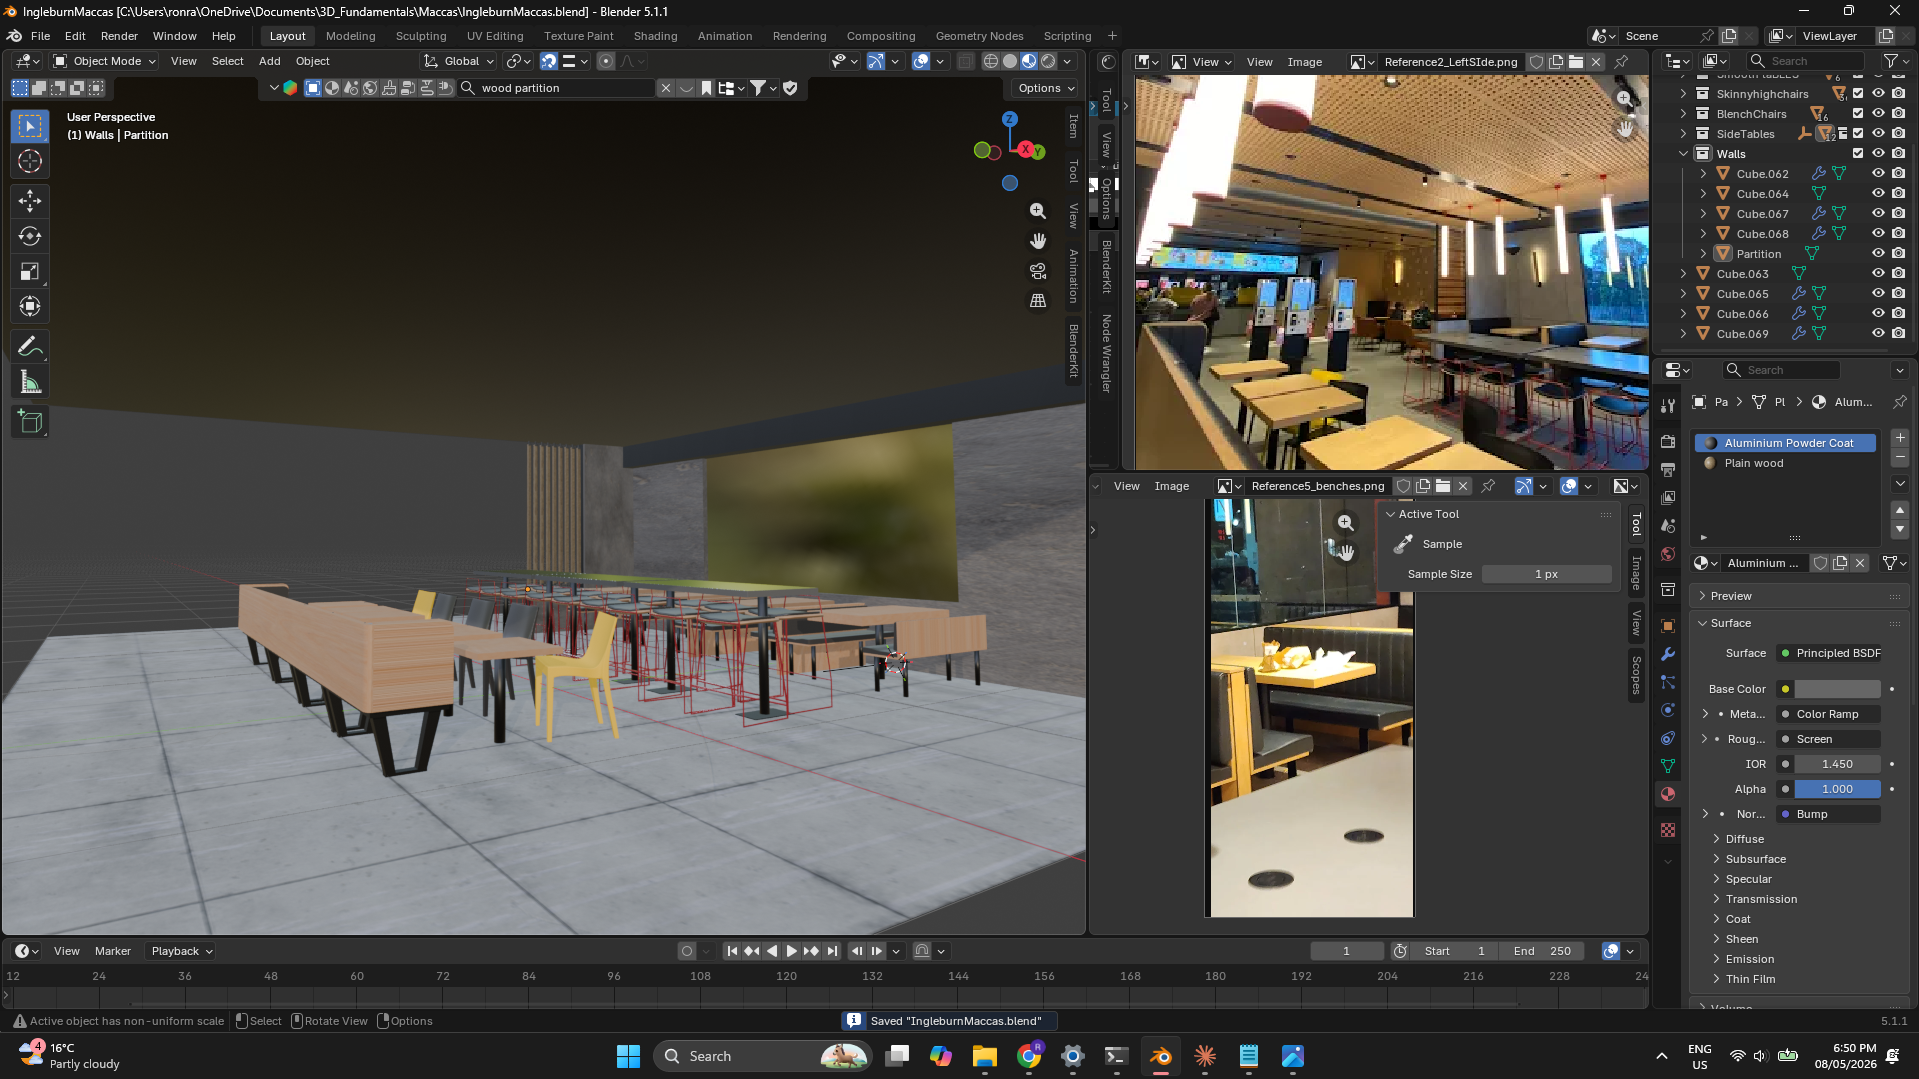1919x1079 pixels.
Task: Activate the Select Box tool
Action: [30, 126]
